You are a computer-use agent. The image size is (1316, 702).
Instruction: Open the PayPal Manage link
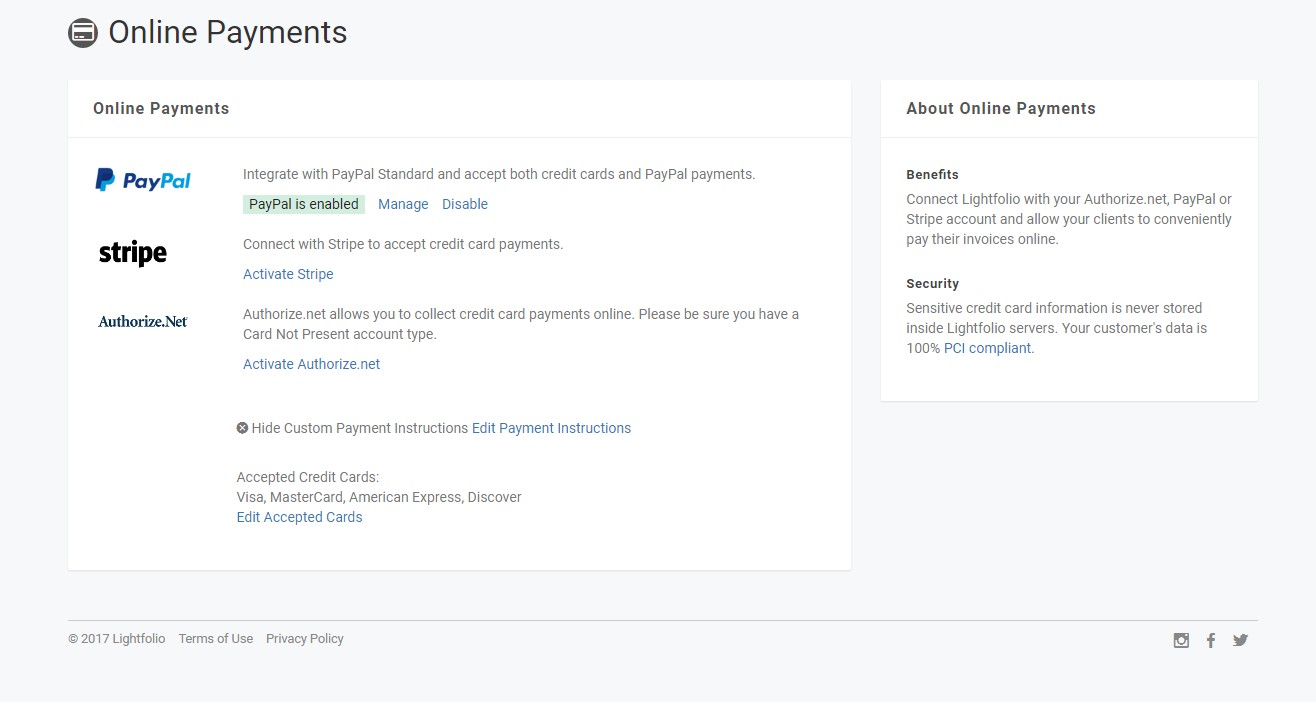click(x=403, y=204)
